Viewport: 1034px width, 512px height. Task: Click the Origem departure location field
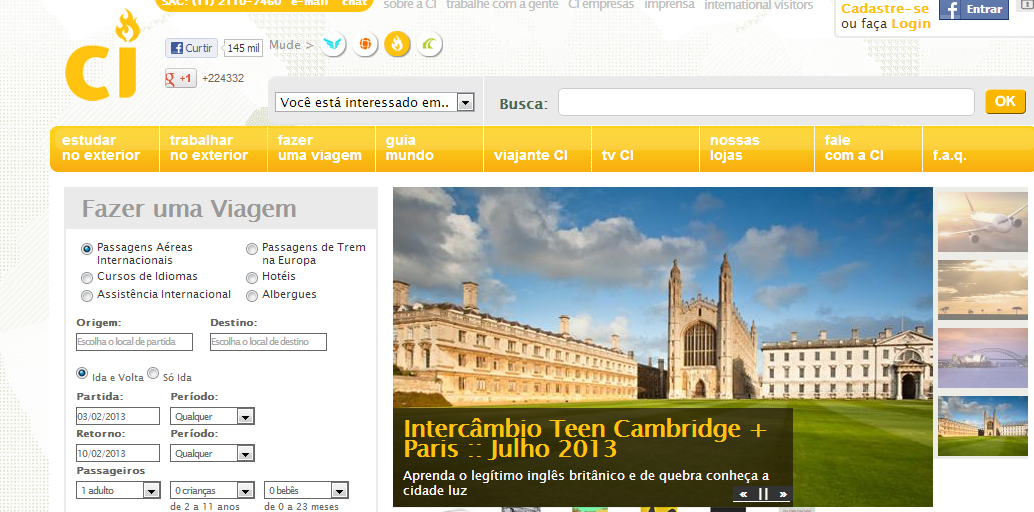coord(135,342)
